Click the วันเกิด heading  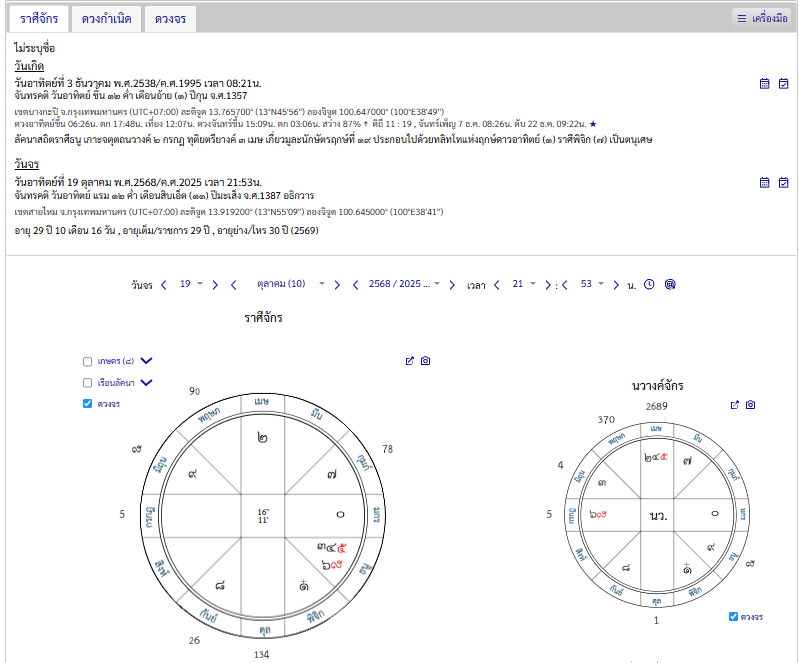29,66
